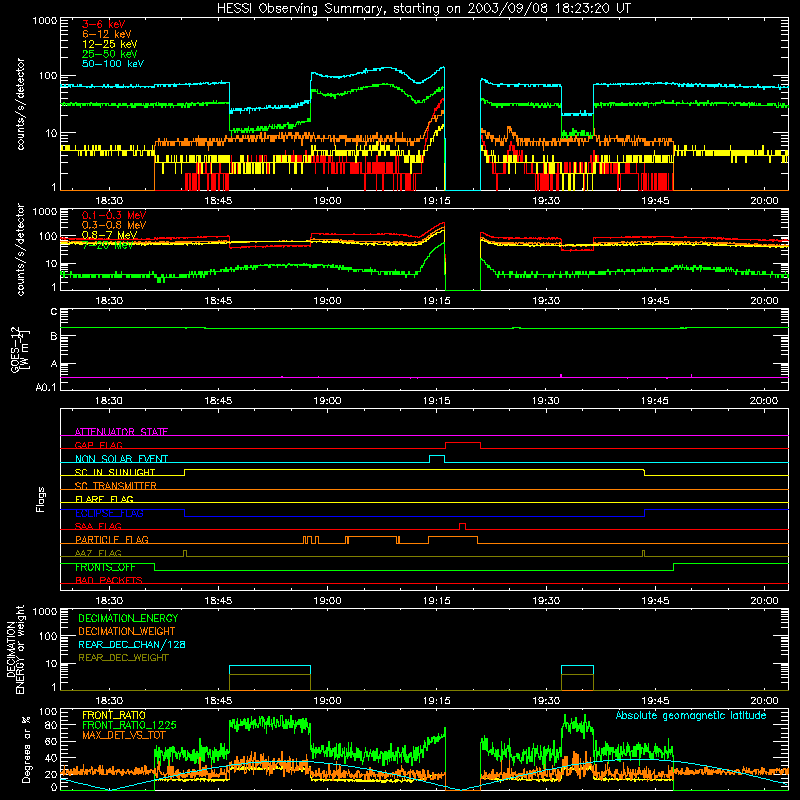Click the ECLIPSE_FLAG label
800x800 pixels.
109,513
